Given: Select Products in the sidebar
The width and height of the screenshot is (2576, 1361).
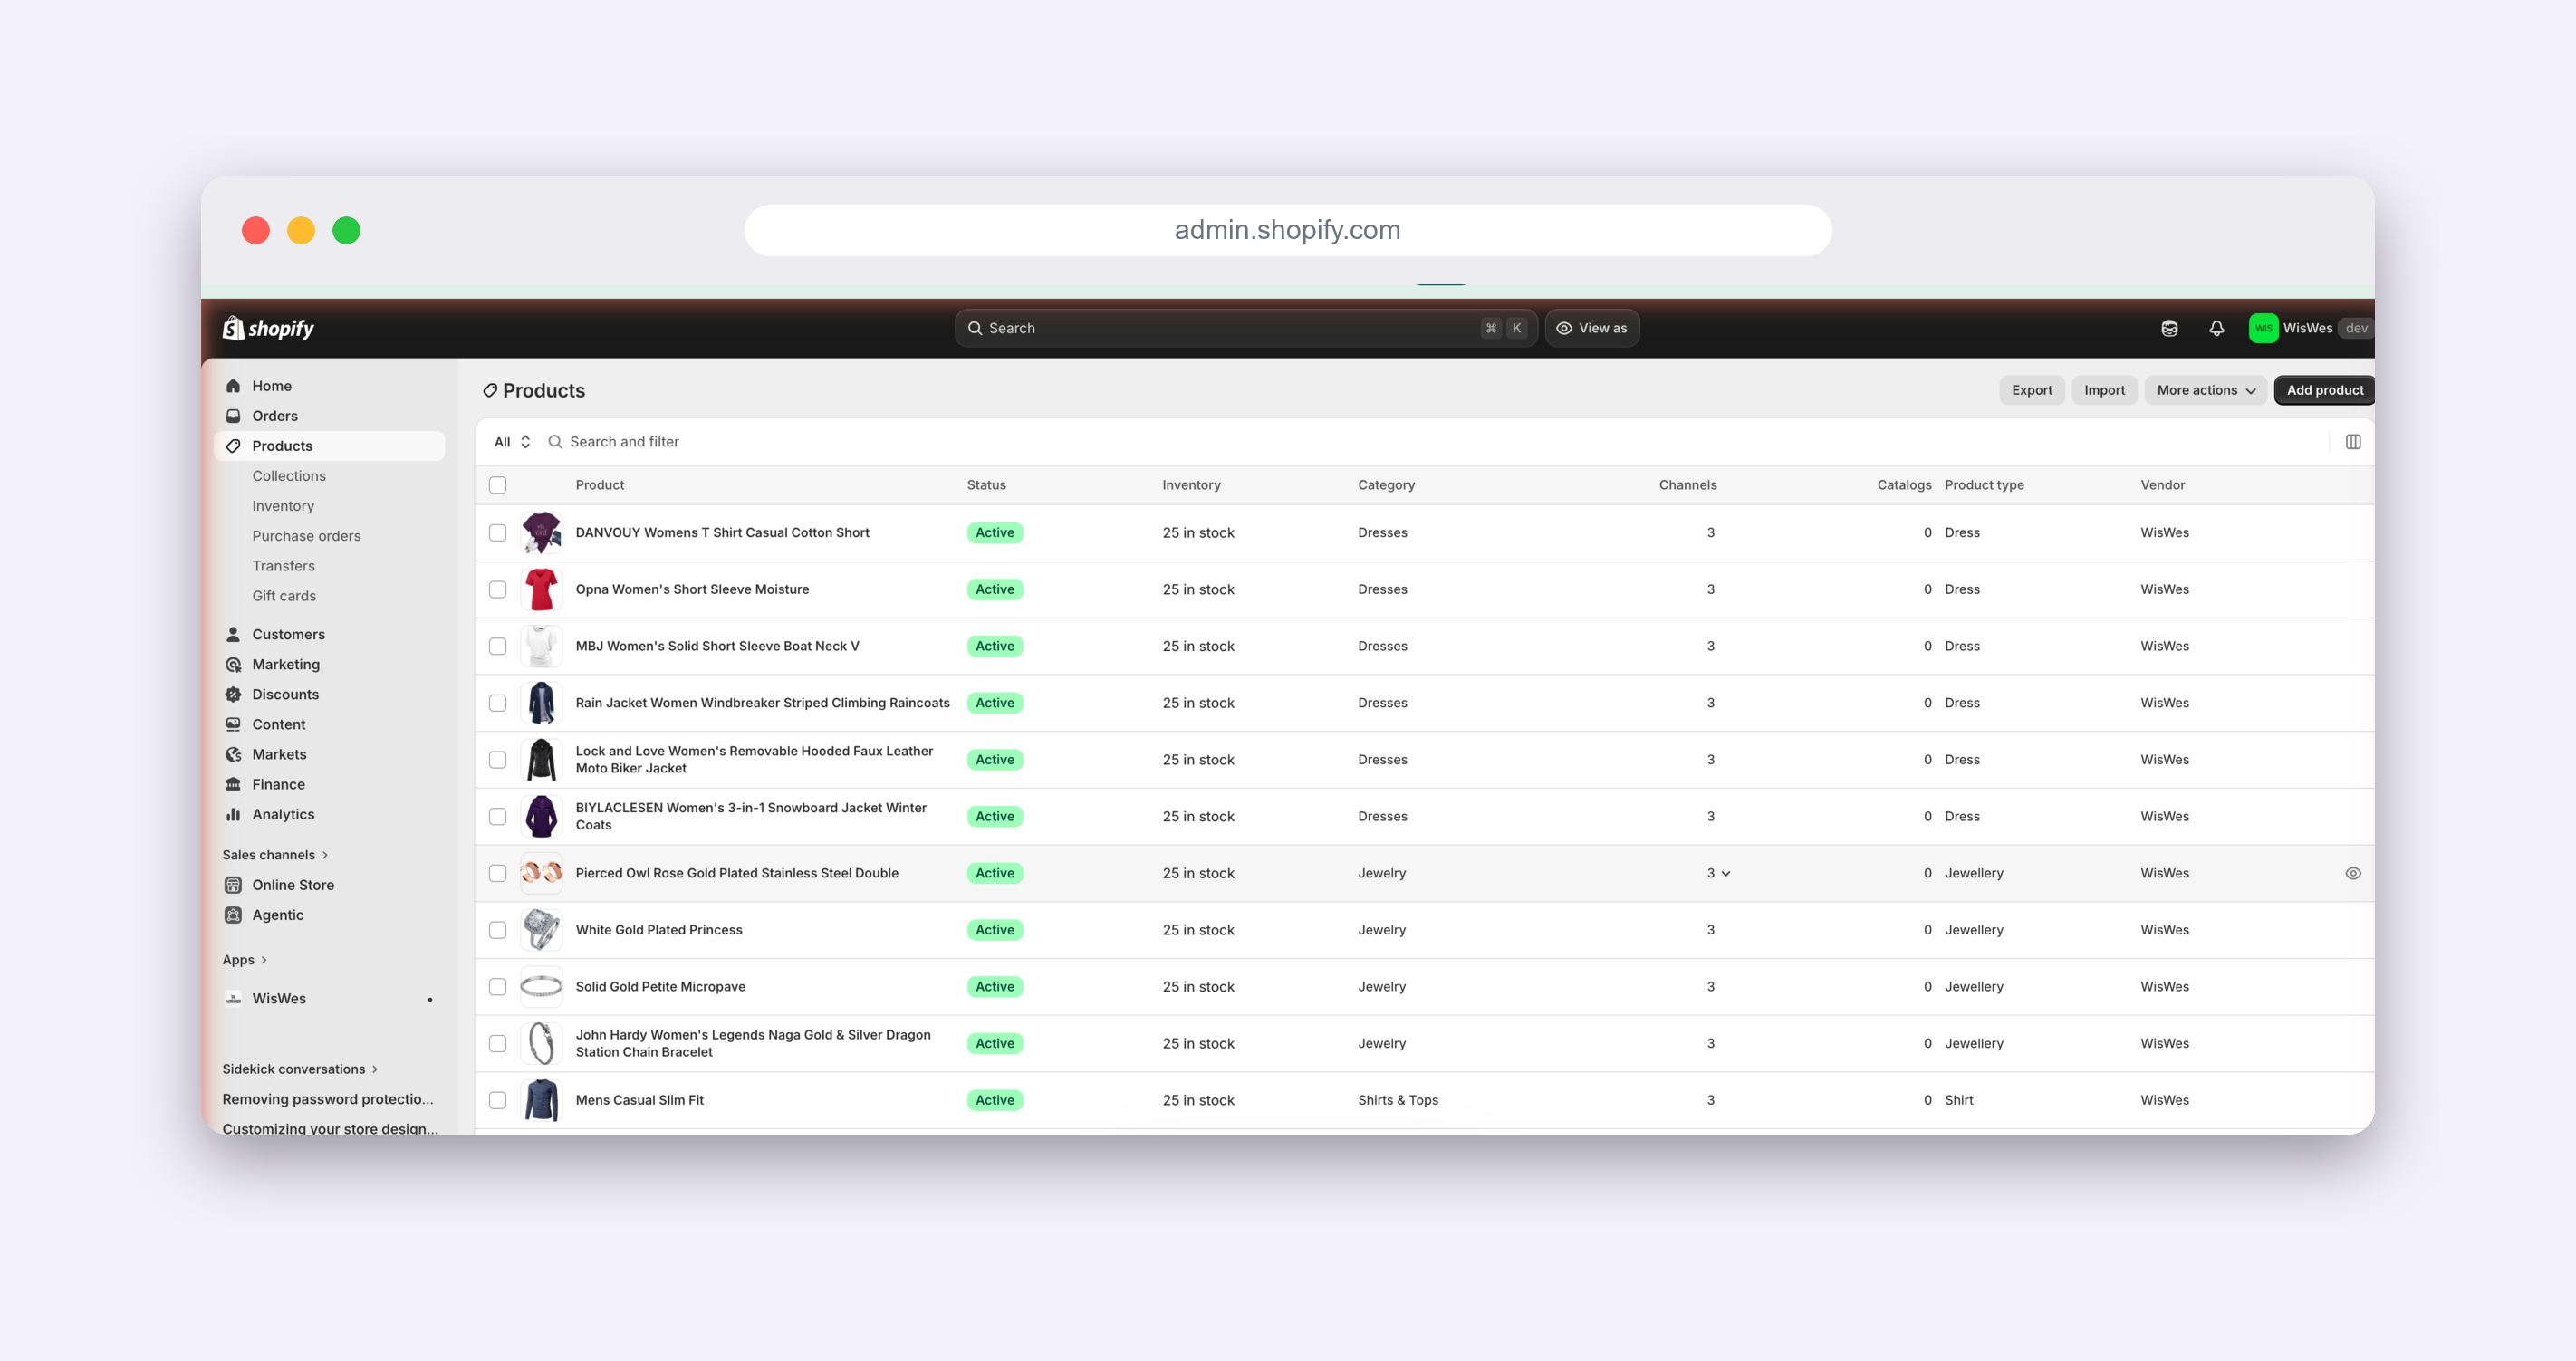Looking at the screenshot, I should tap(330, 446).
